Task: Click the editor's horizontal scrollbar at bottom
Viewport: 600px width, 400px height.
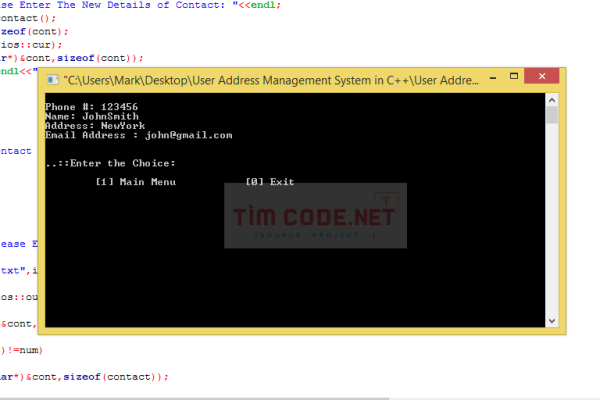Action: pos(194,398)
